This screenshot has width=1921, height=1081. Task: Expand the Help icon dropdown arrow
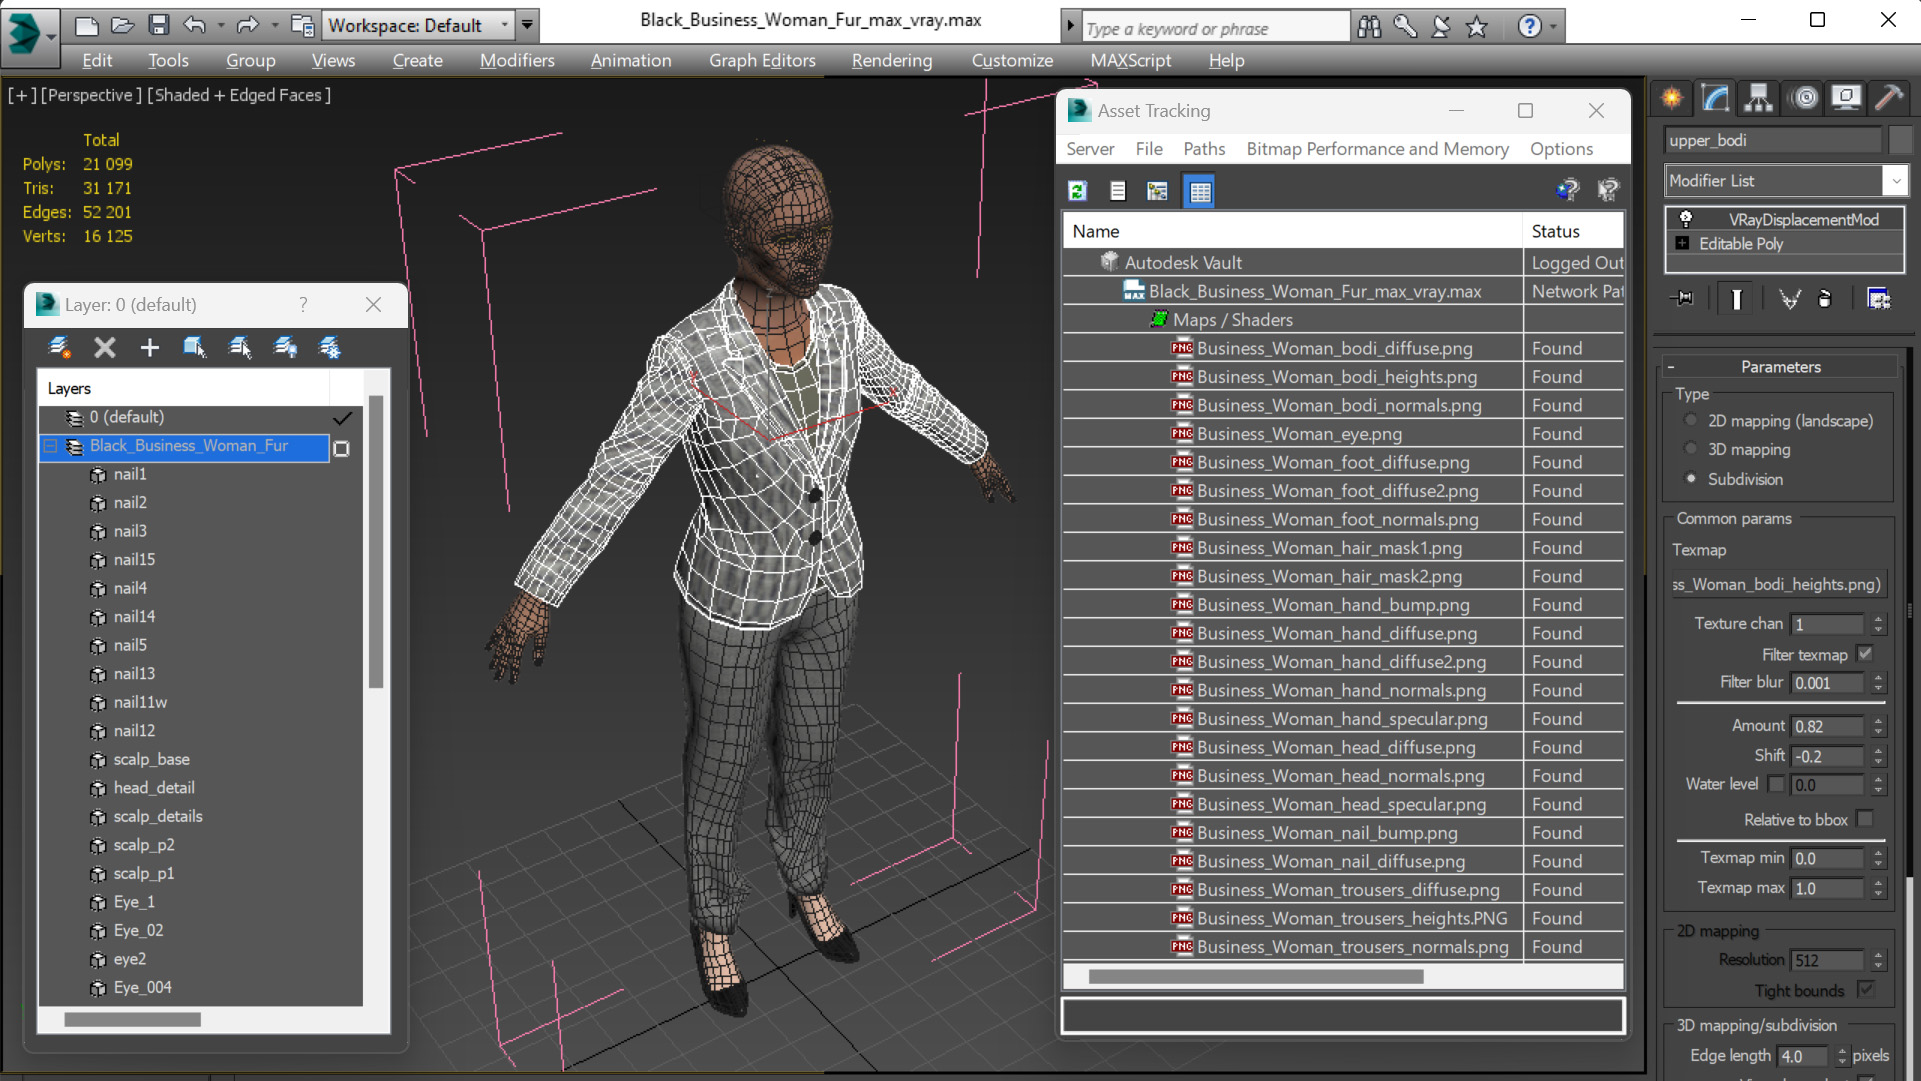tap(1553, 27)
